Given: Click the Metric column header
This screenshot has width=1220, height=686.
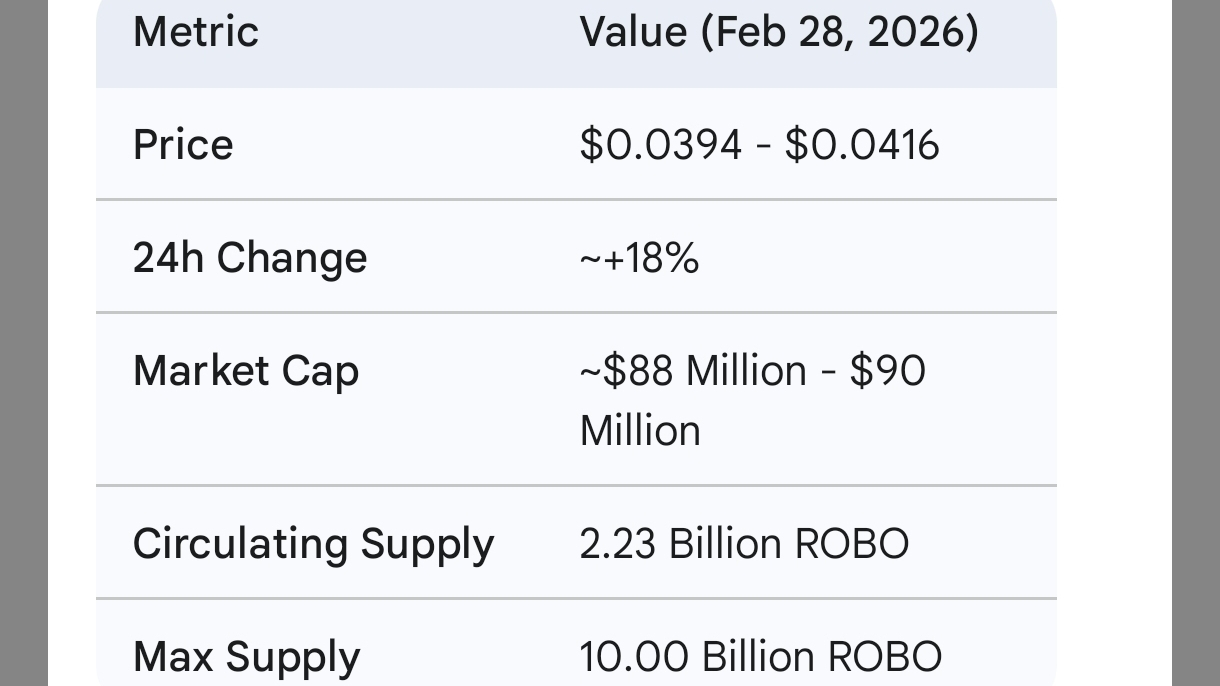Looking at the screenshot, I should click(196, 32).
